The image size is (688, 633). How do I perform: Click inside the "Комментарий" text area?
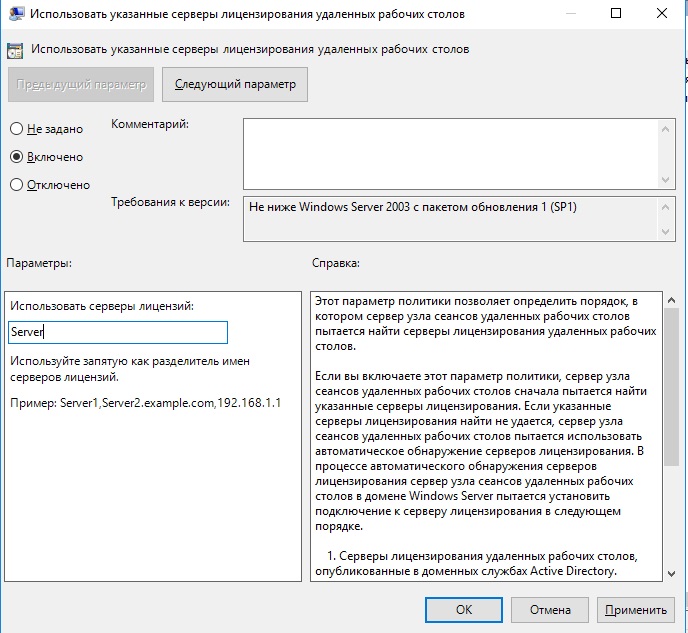coord(450,152)
